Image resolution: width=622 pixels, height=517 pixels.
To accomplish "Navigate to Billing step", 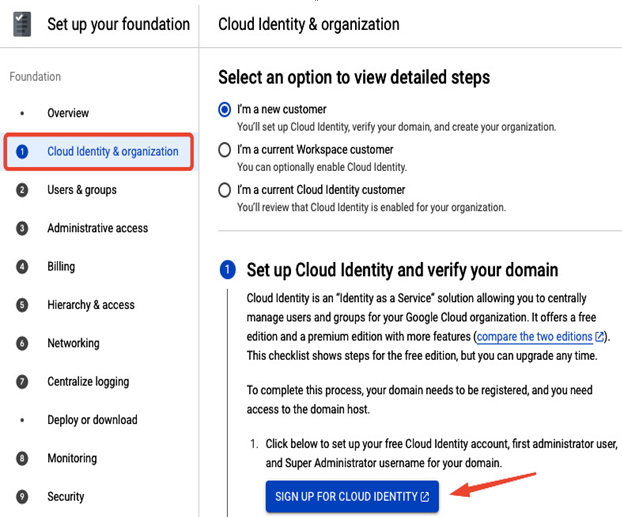I will 61,267.
